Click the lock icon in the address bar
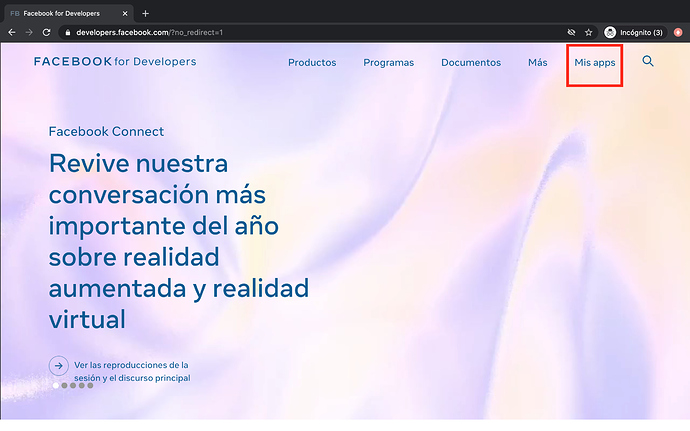The image size is (690, 431). pyautogui.click(x=67, y=33)
